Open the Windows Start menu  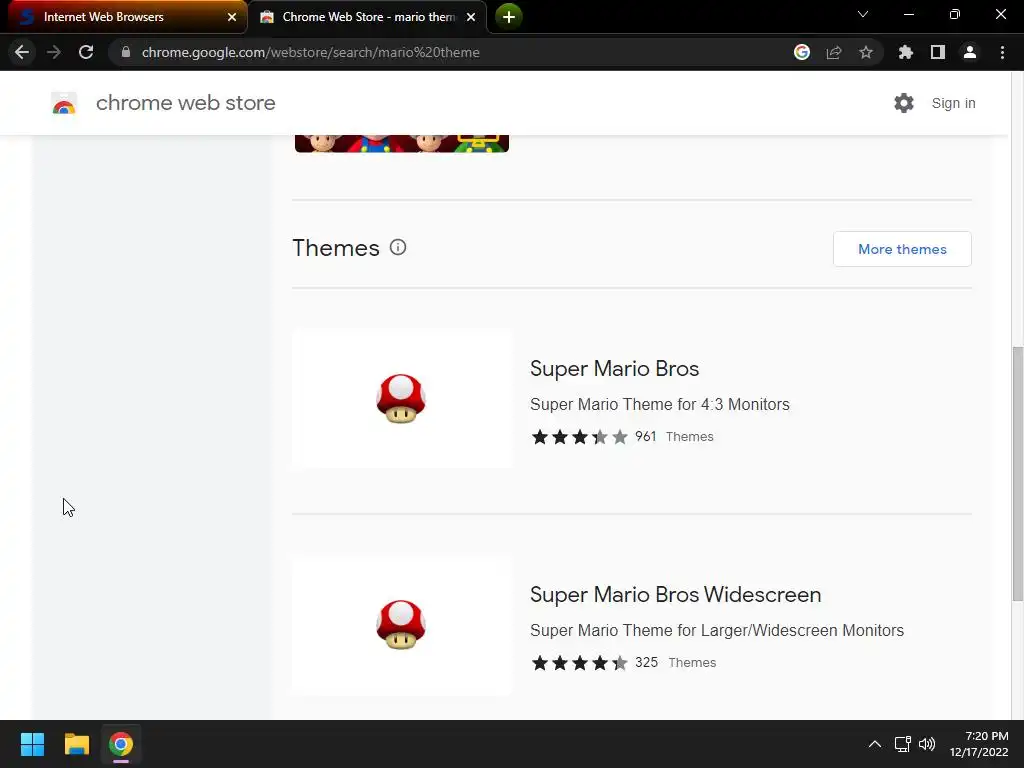click(32, 744)
